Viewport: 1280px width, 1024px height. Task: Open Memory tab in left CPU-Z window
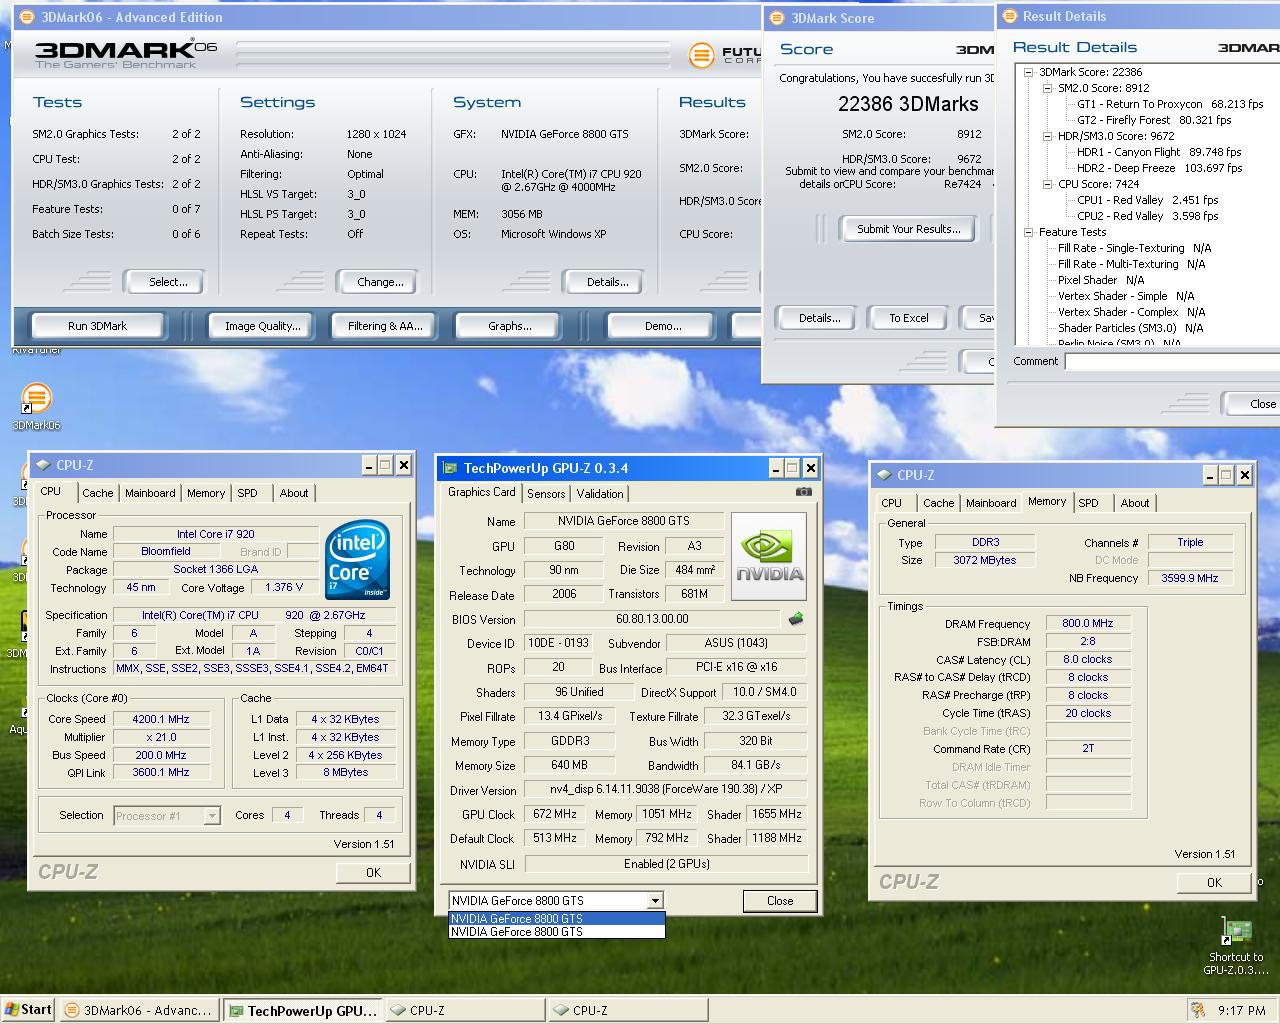coord(206,493)
